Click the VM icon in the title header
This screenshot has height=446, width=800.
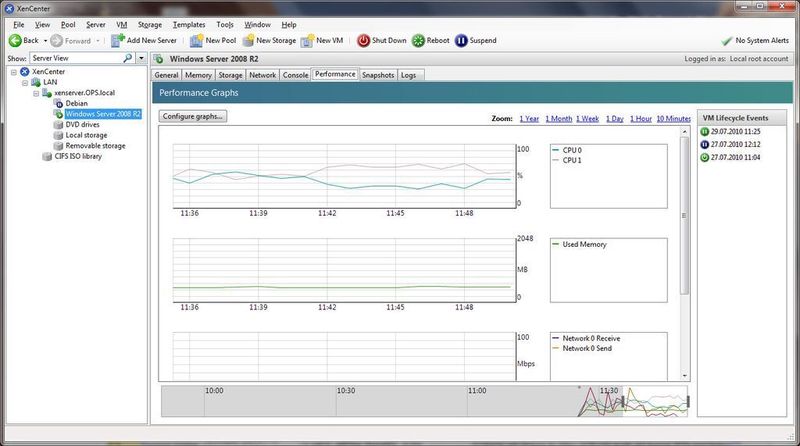click(x=158, y=59)
